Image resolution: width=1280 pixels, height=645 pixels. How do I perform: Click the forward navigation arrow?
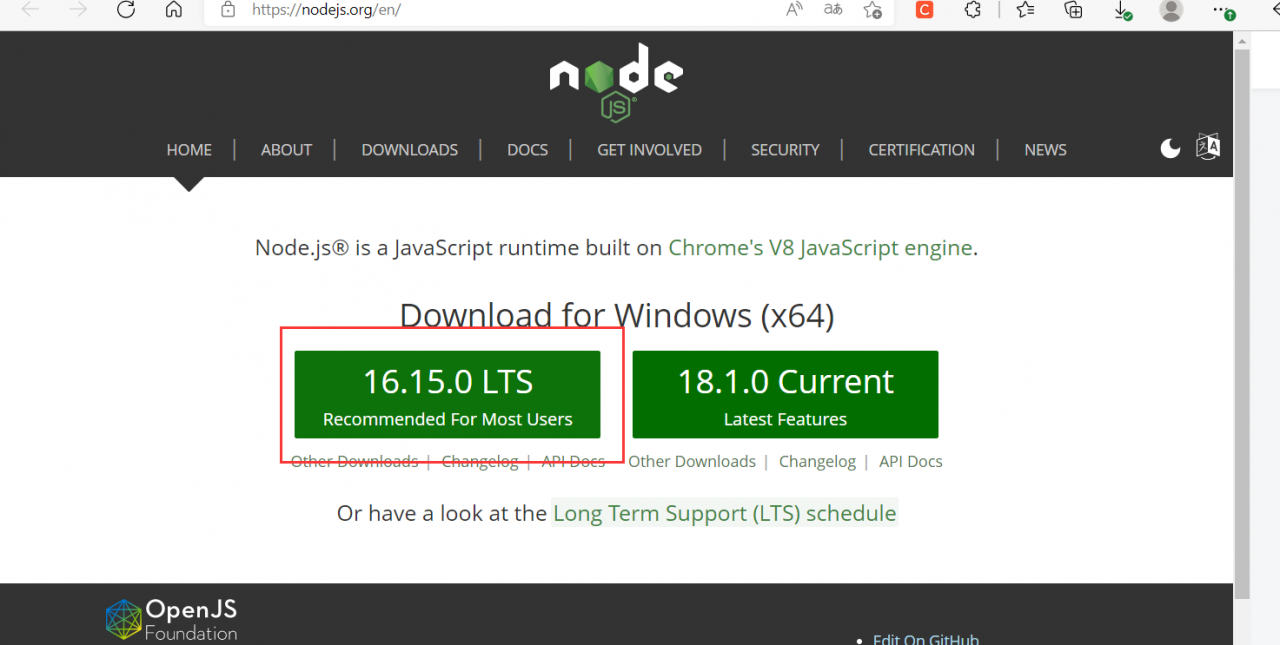click(x=78, y=10)
